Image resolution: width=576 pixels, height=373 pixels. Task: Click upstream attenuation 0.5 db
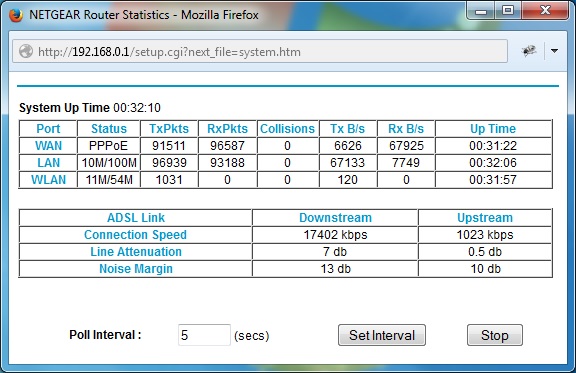[x=485, y=252]
